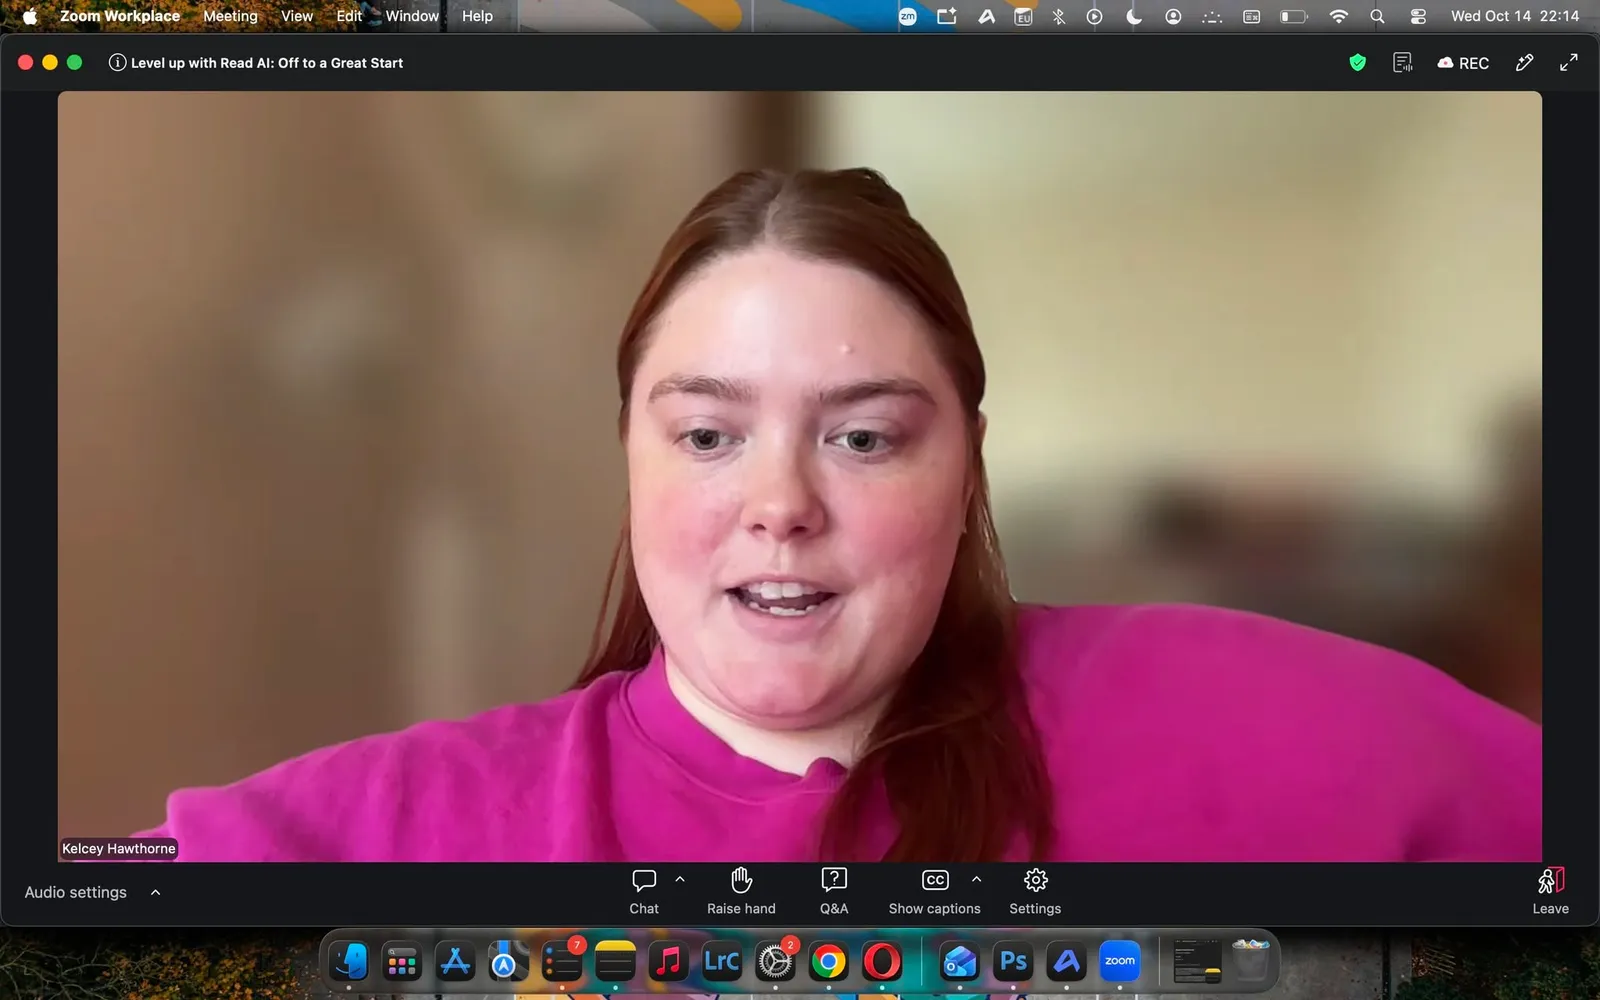
Task: Open the Edit menu
Action: 349,16
